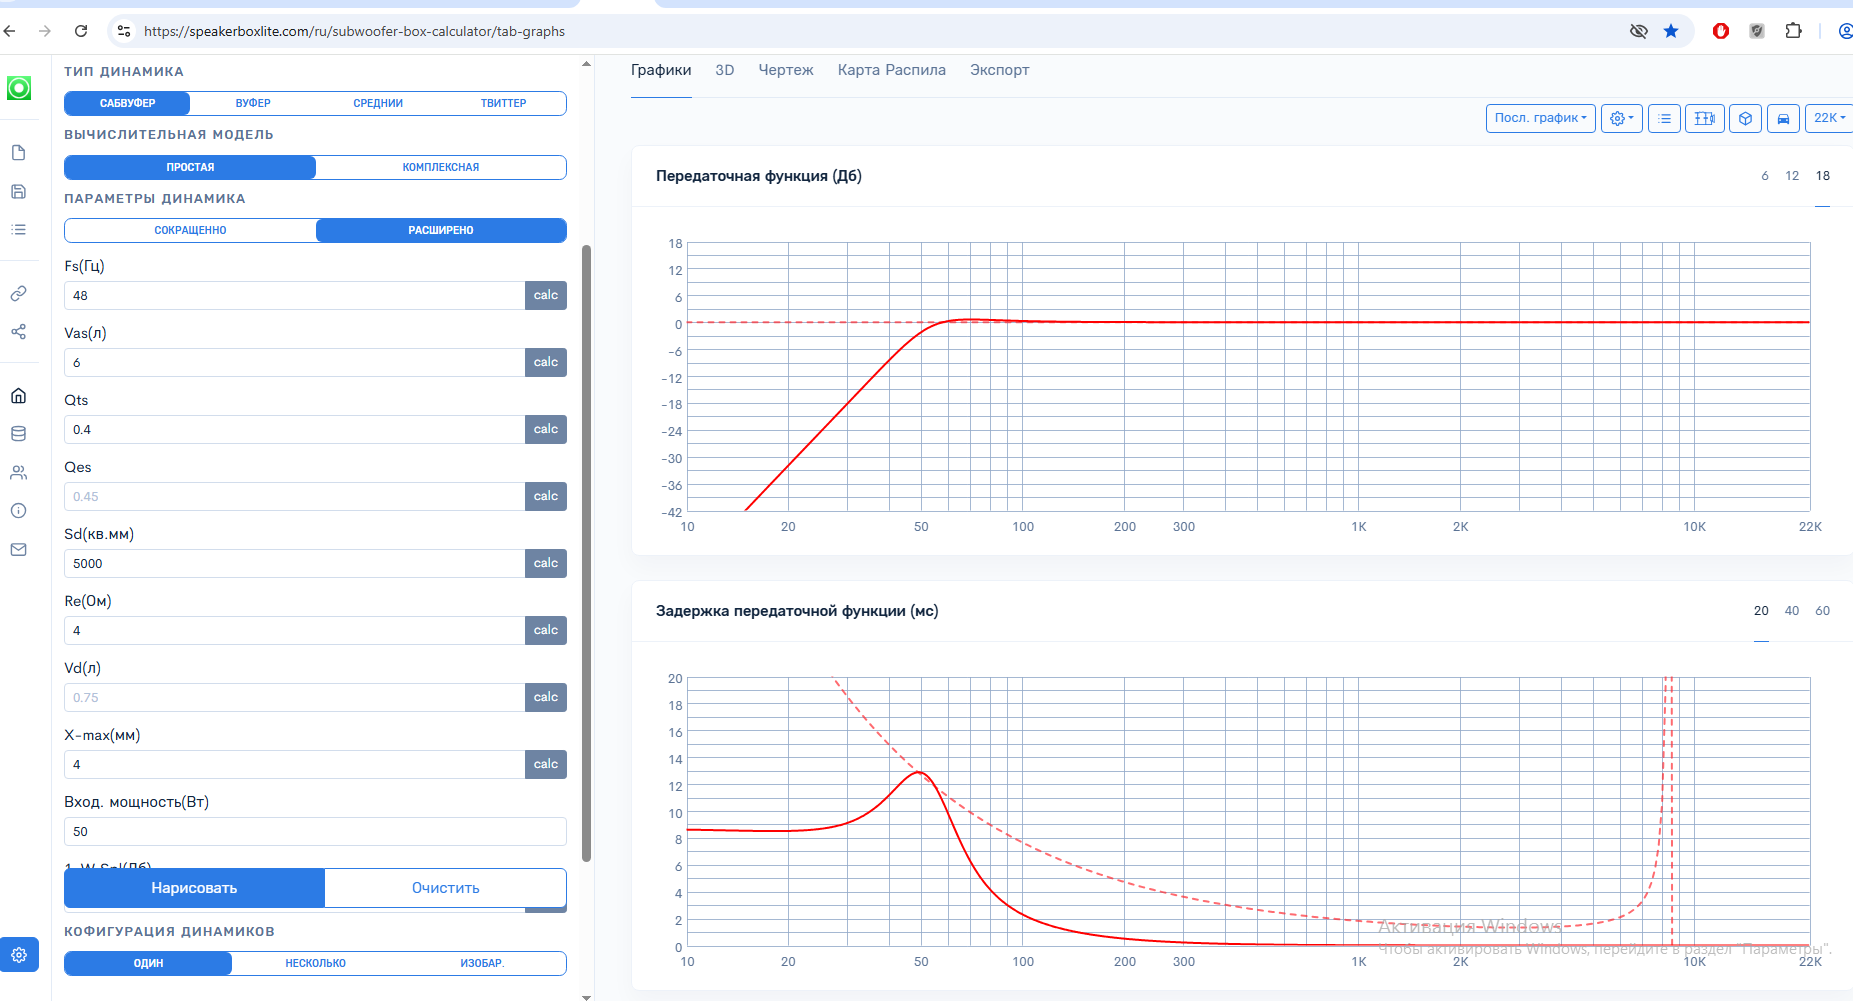
Task: Expand the Посл. график dropdown
Action: point(1540,118)
